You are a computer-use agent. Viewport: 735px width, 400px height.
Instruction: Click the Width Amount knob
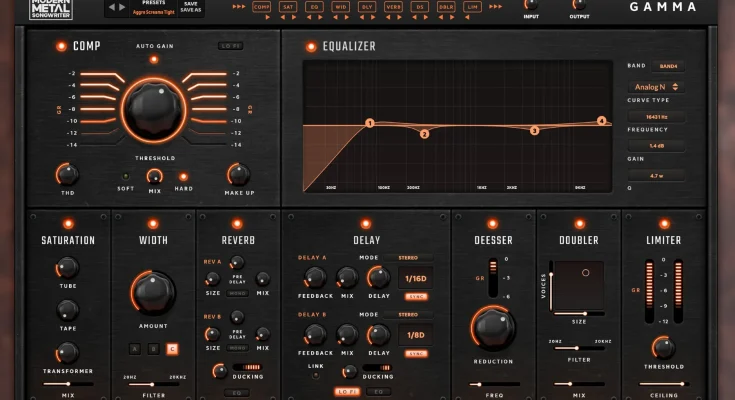[153, 292]
